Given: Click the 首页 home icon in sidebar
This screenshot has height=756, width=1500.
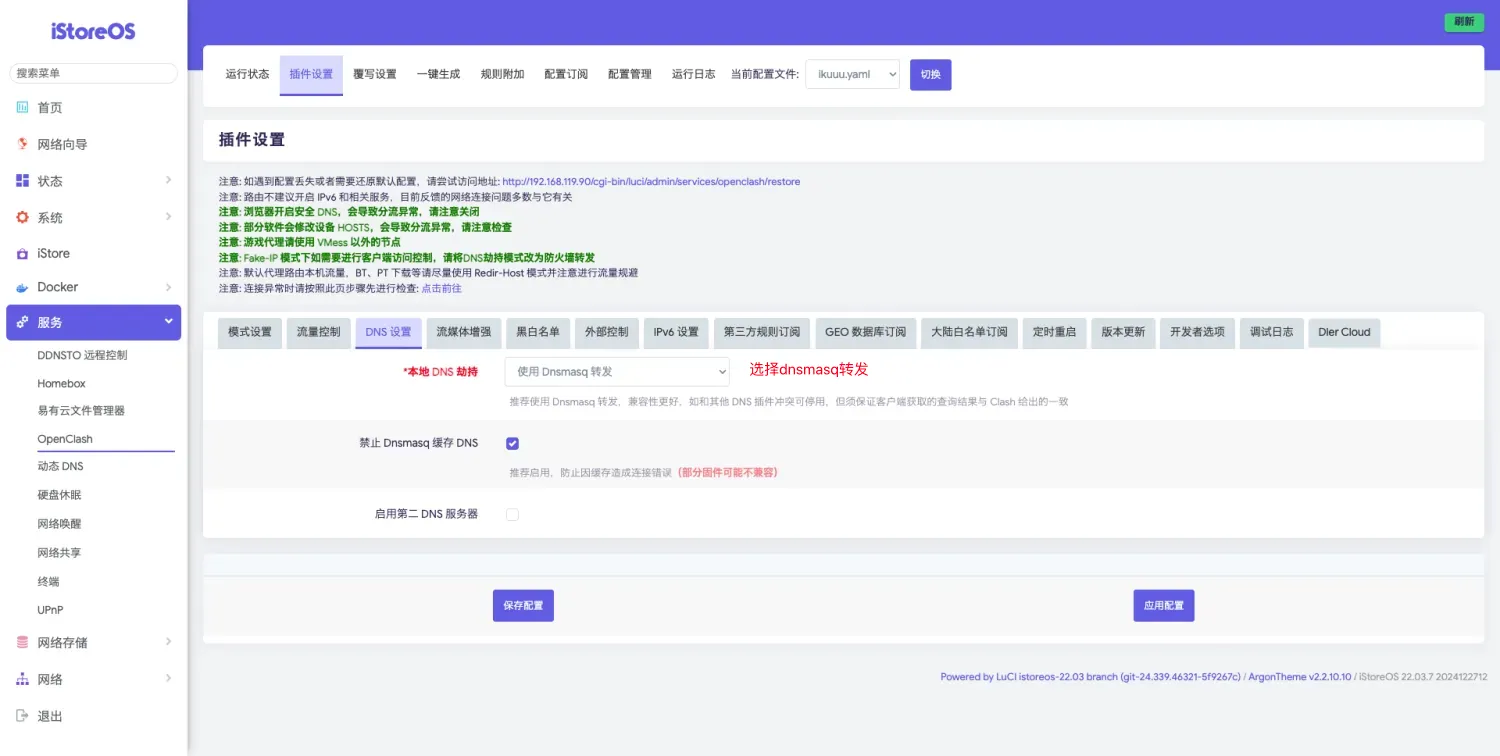Looking at the screenshot, I should coord(22,108).
